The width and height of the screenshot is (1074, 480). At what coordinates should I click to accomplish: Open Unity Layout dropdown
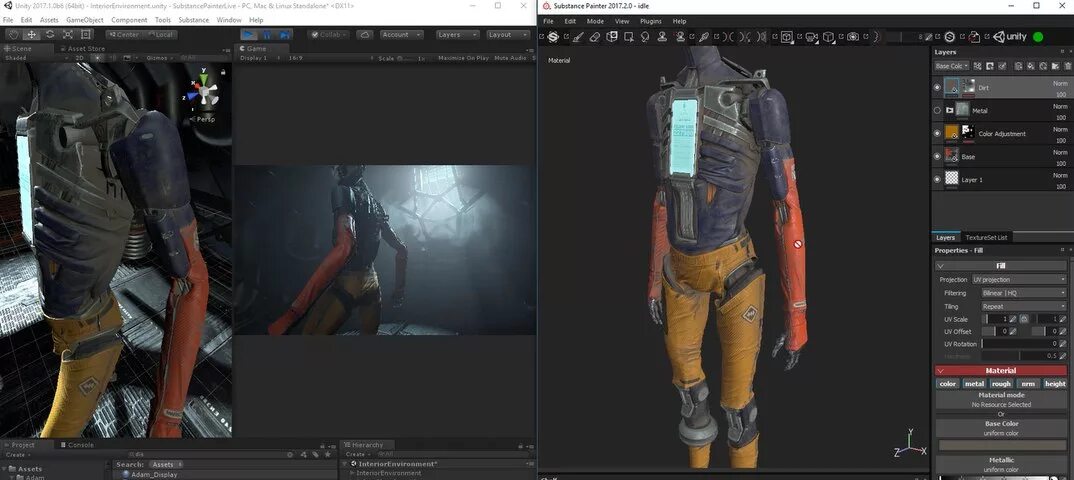[x=508, y=34]
